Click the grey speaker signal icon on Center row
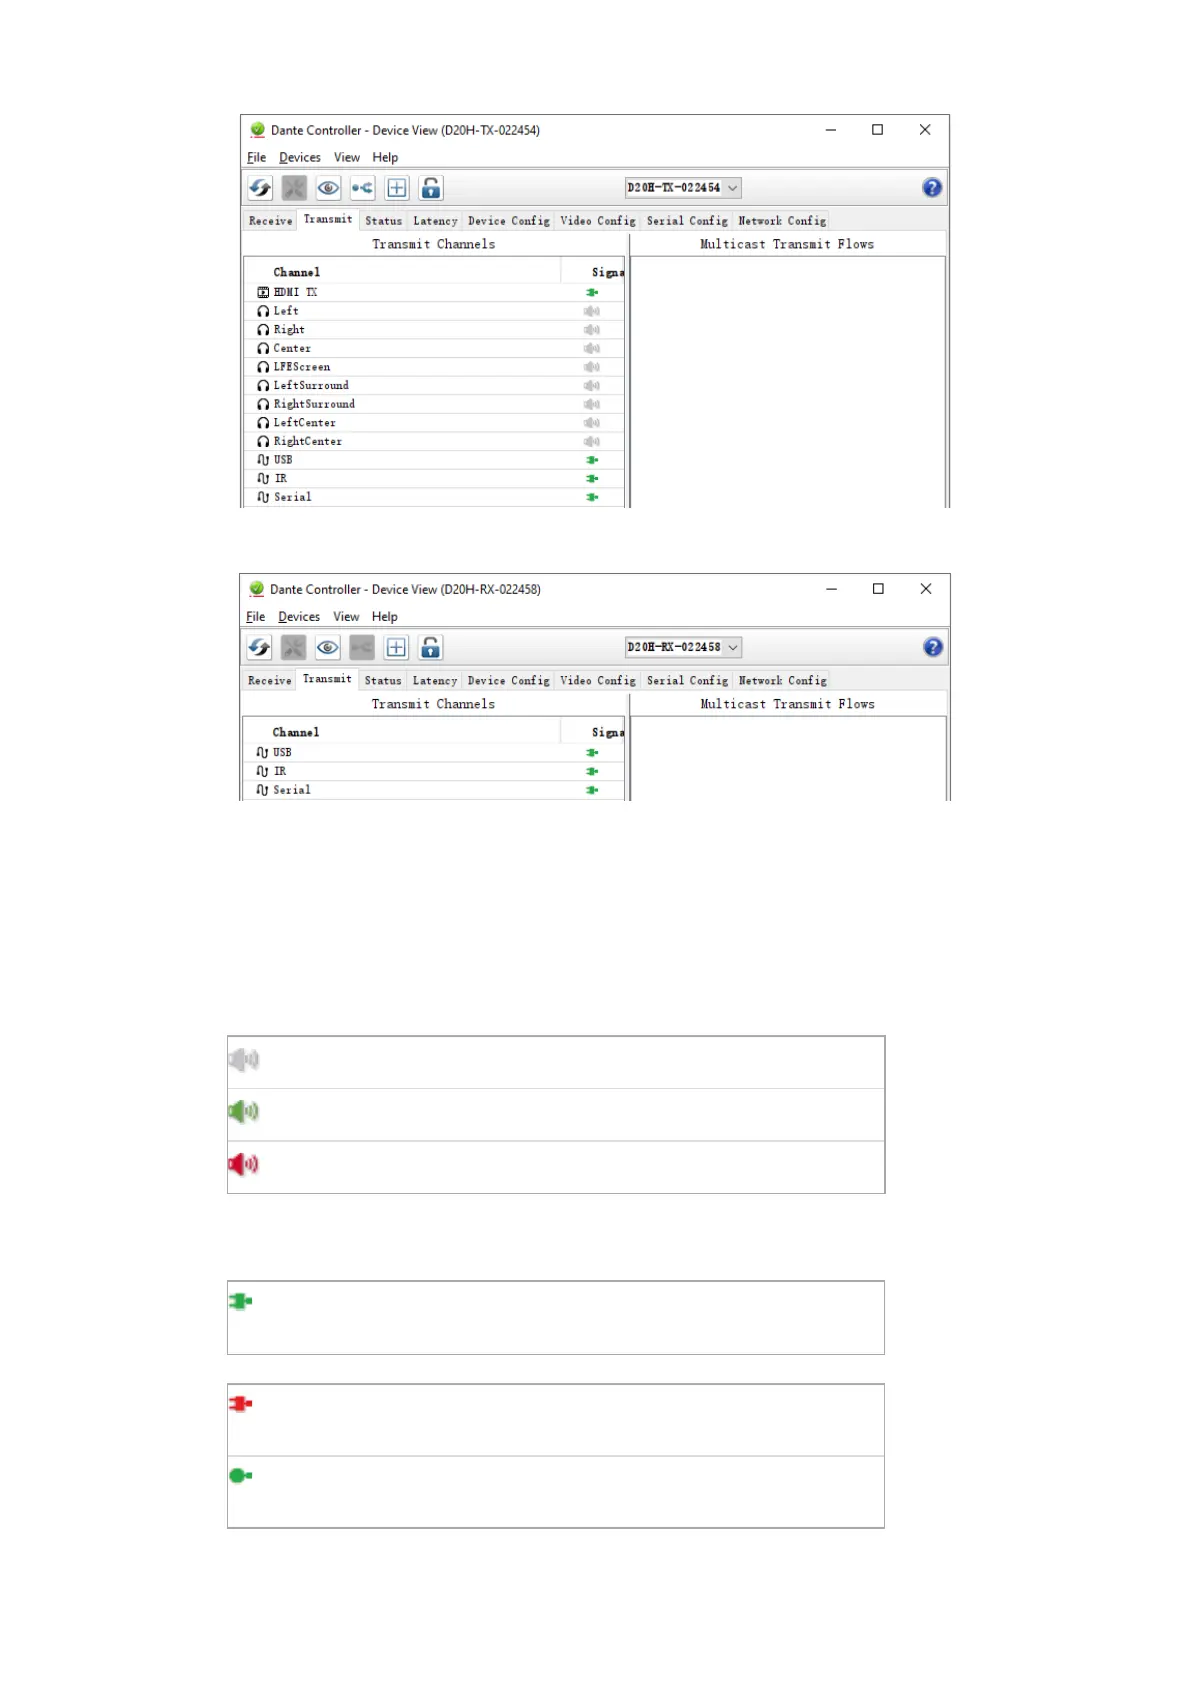This screenshot has height=1684, width=1190. click(592, 348)
